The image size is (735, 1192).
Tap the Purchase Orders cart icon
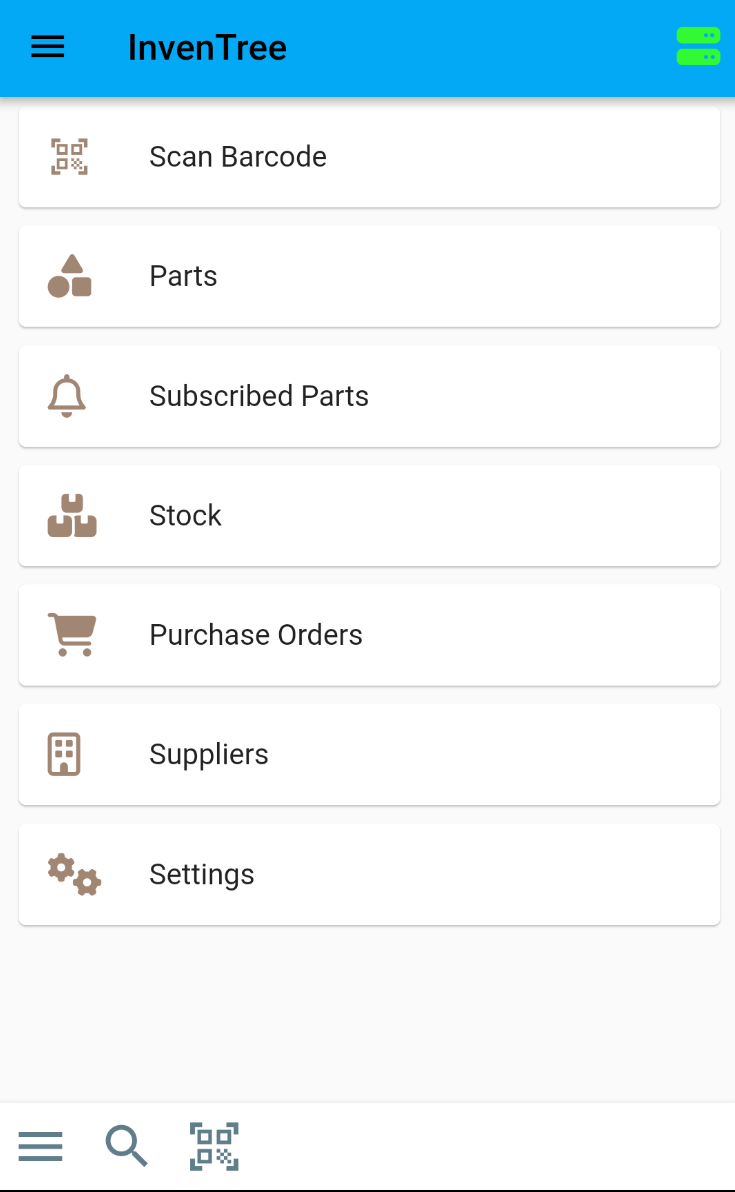(x=72, y=635)
